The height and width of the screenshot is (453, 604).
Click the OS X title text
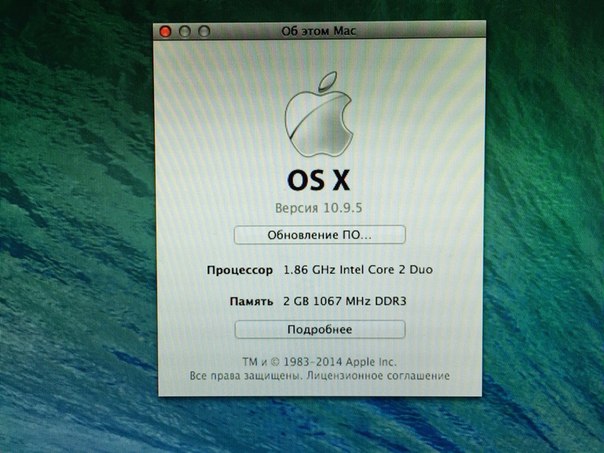point(319,180)
